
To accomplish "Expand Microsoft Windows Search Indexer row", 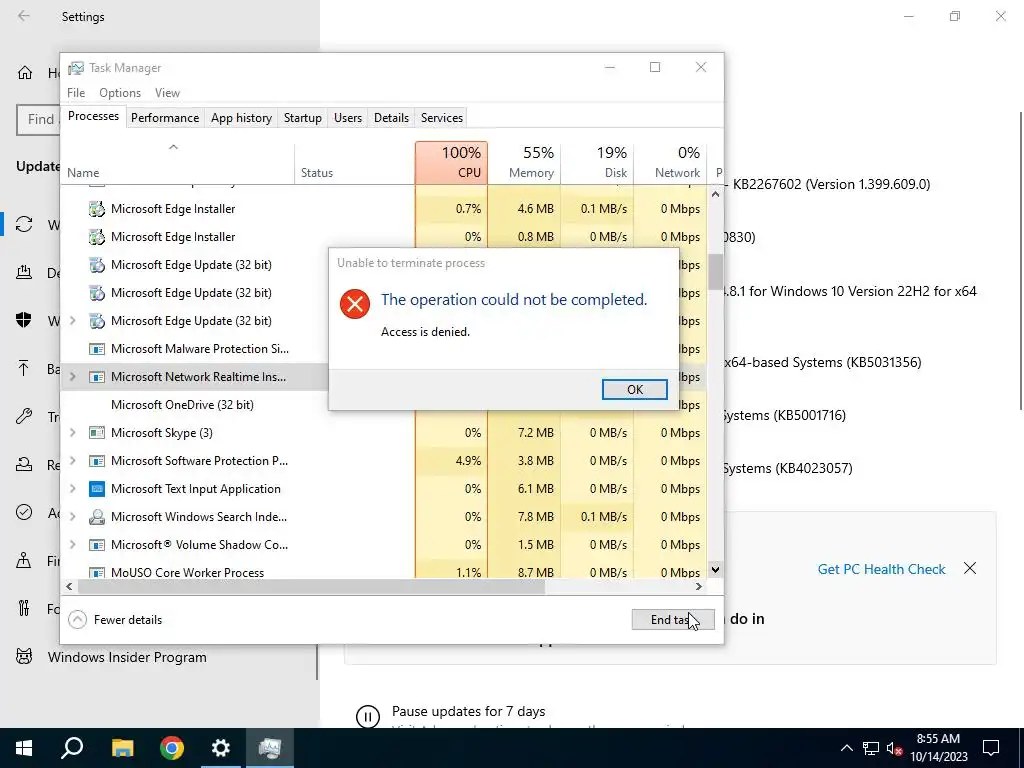I will 72,517.
